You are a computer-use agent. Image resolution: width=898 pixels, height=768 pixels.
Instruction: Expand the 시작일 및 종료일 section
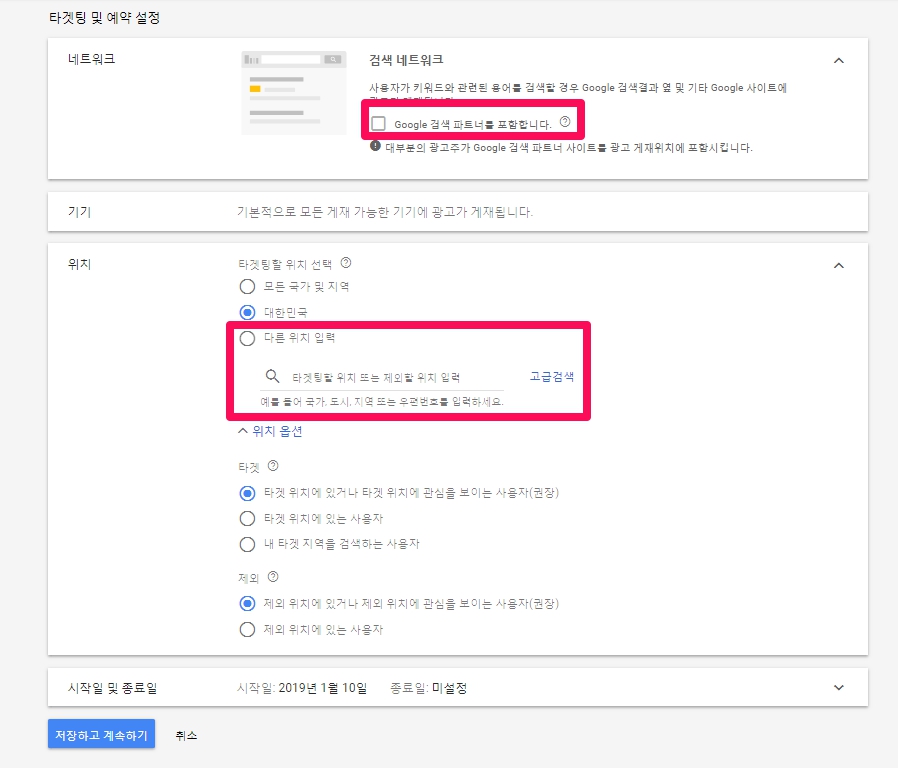click(838, 688)
